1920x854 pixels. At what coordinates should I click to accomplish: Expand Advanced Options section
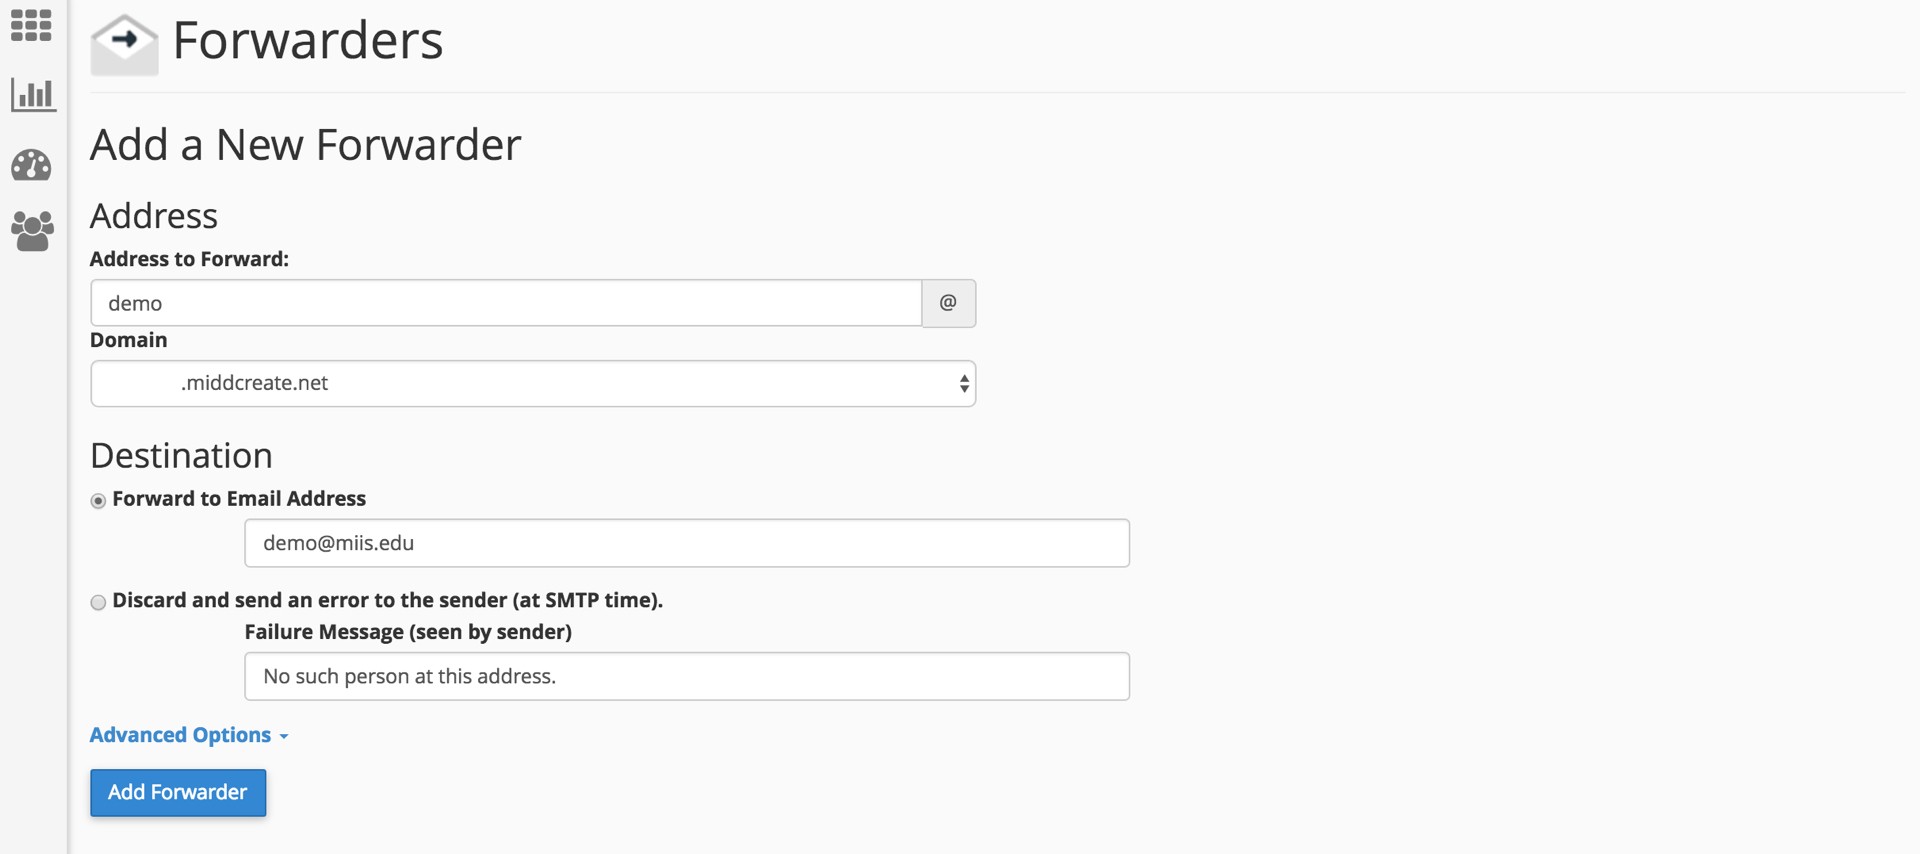point(180,735)
